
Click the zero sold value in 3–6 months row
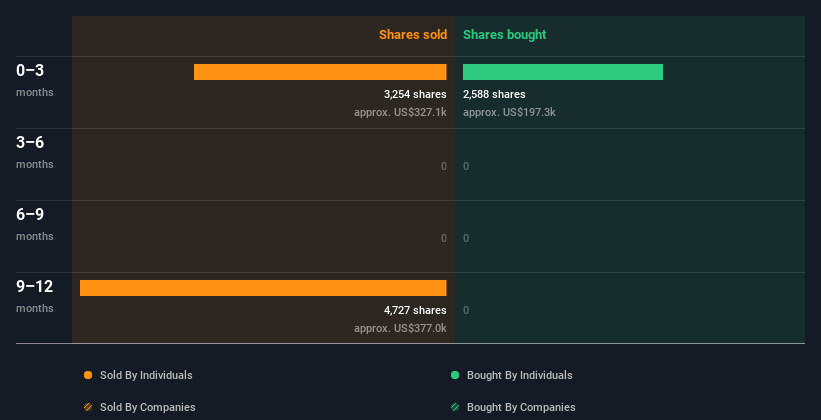click(443, 167)
